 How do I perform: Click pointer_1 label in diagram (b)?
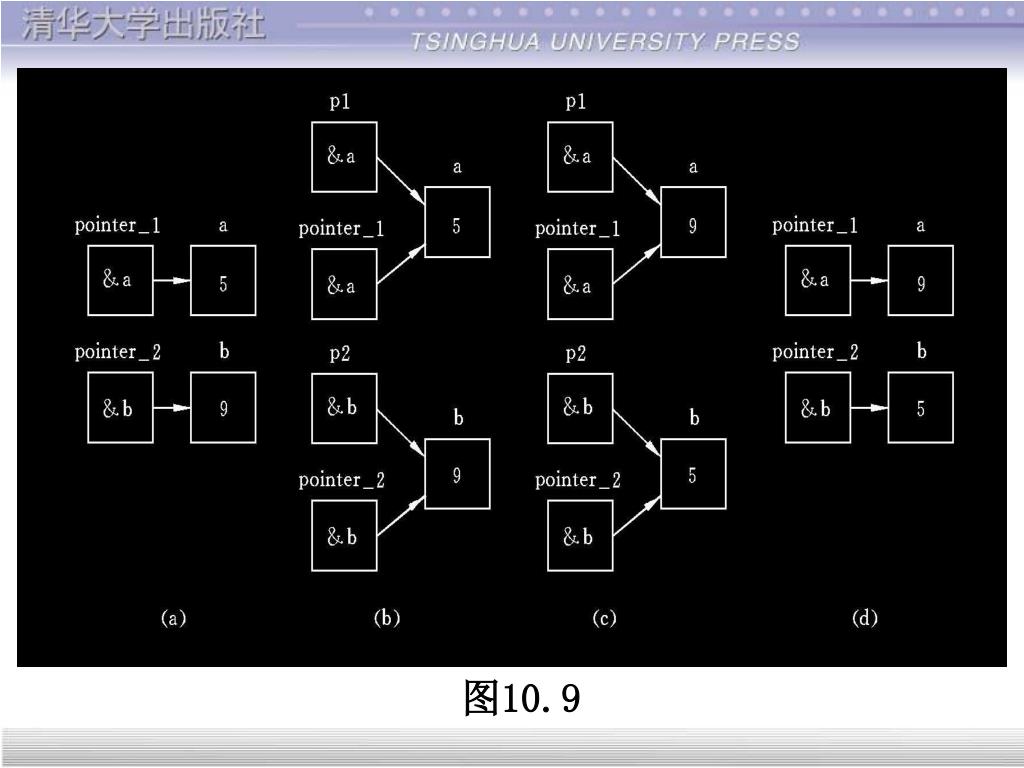(x=342, y=229)
